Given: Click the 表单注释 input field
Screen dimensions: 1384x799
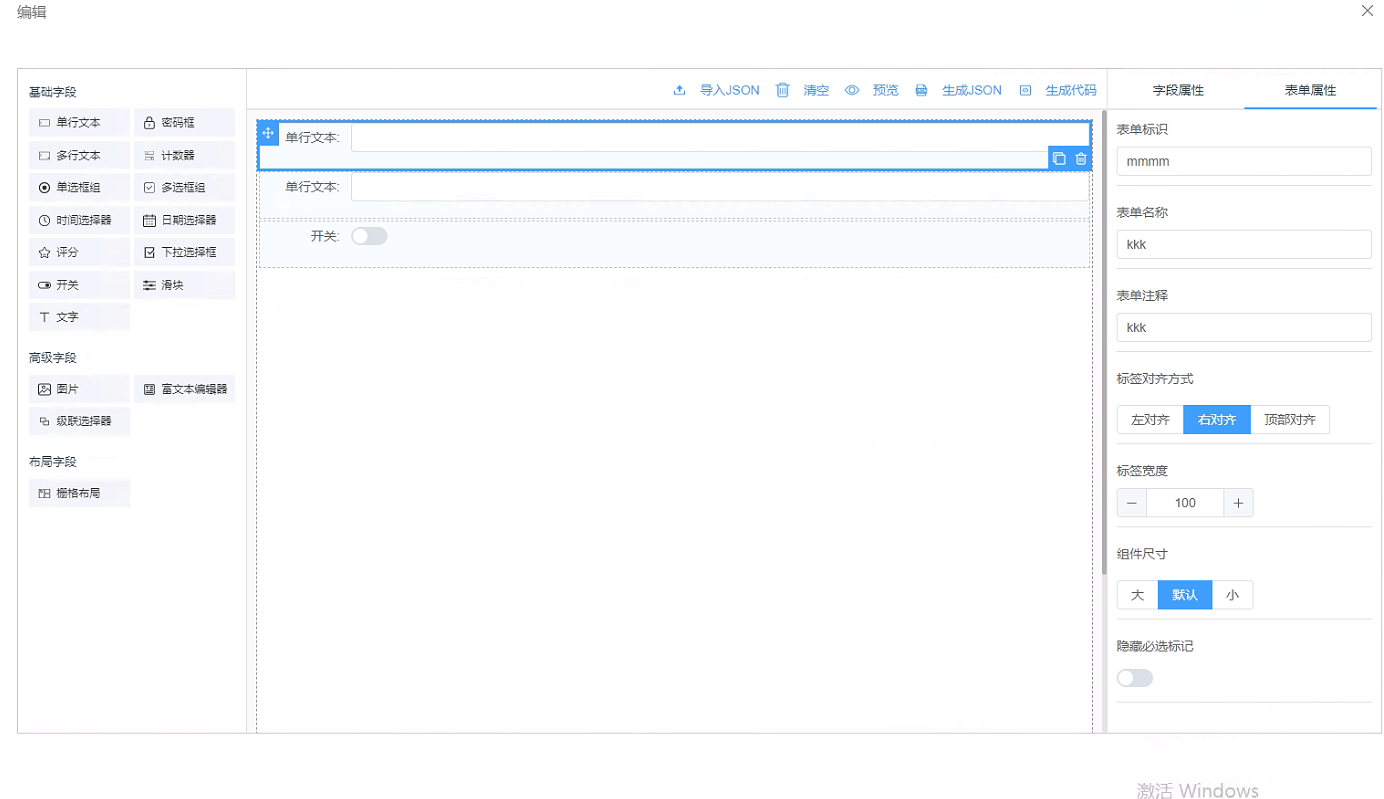Looking at the screenshot, I should click(1244, 327).
